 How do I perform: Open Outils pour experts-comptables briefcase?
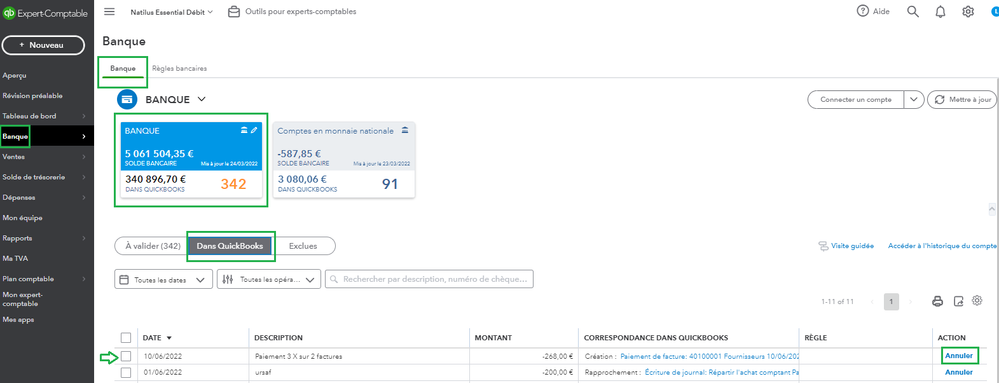click(292, 11)
